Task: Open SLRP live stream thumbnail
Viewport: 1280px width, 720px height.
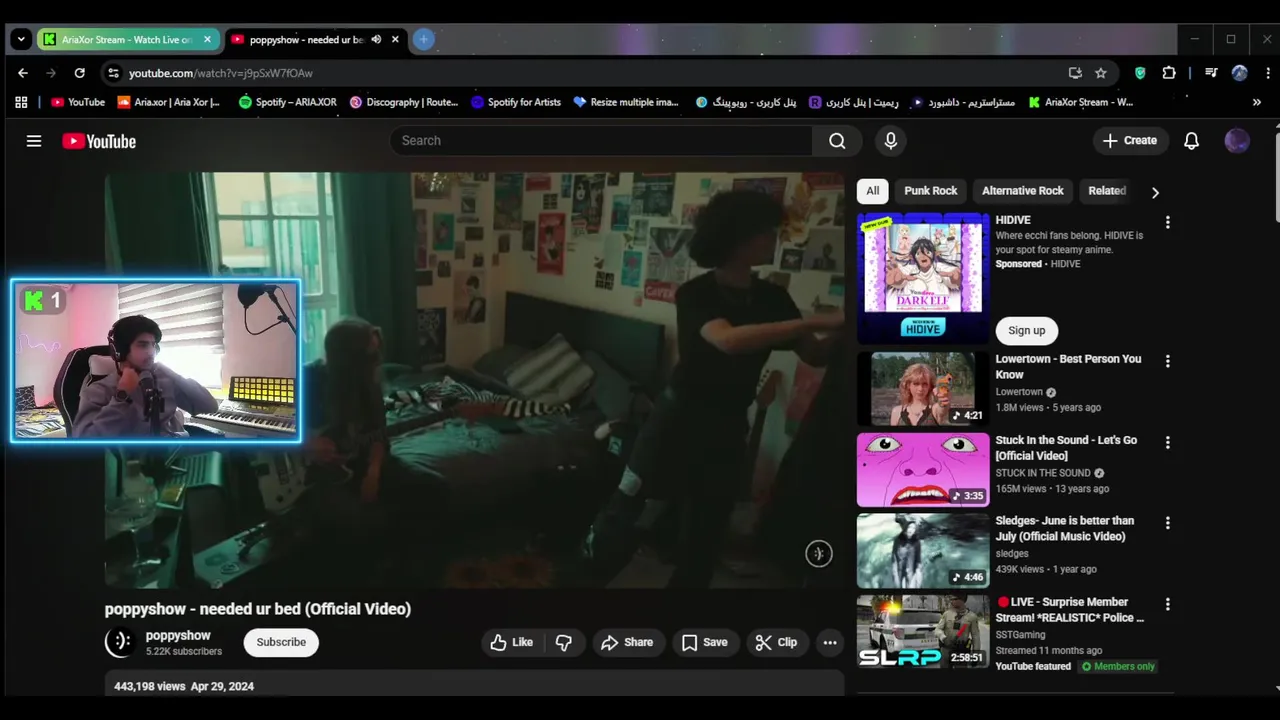Action: coord(923,631)
